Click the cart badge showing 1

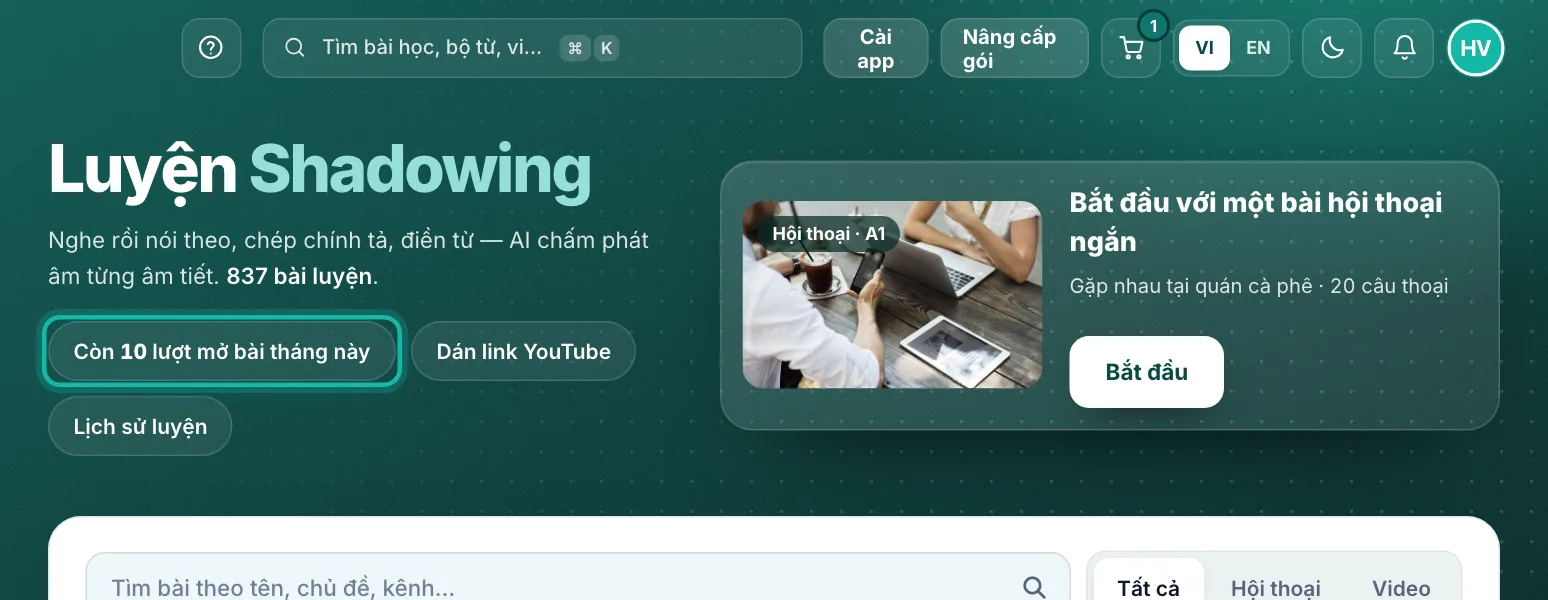pyautogui.click(x=1153, y=26)
